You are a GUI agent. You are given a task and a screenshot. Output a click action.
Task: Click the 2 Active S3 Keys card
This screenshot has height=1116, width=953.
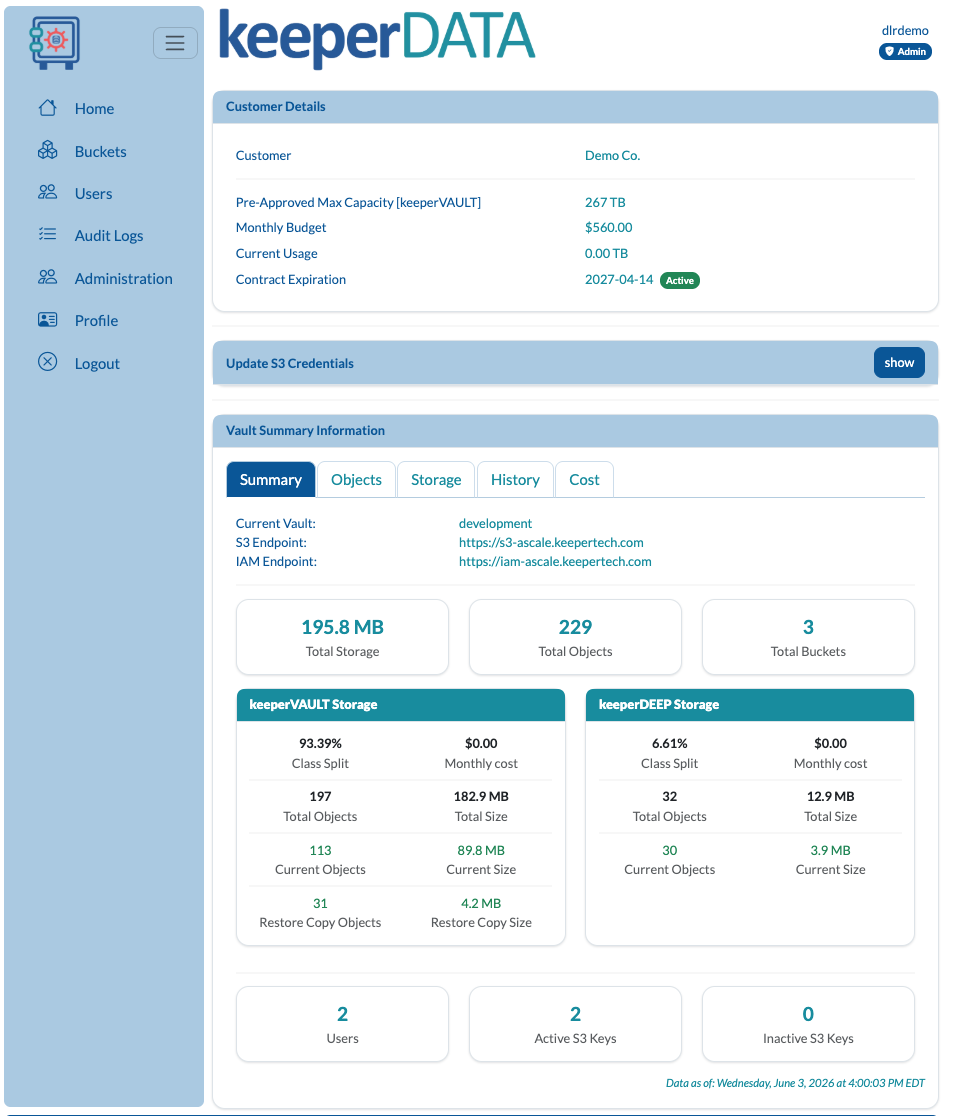[575, 1024]
